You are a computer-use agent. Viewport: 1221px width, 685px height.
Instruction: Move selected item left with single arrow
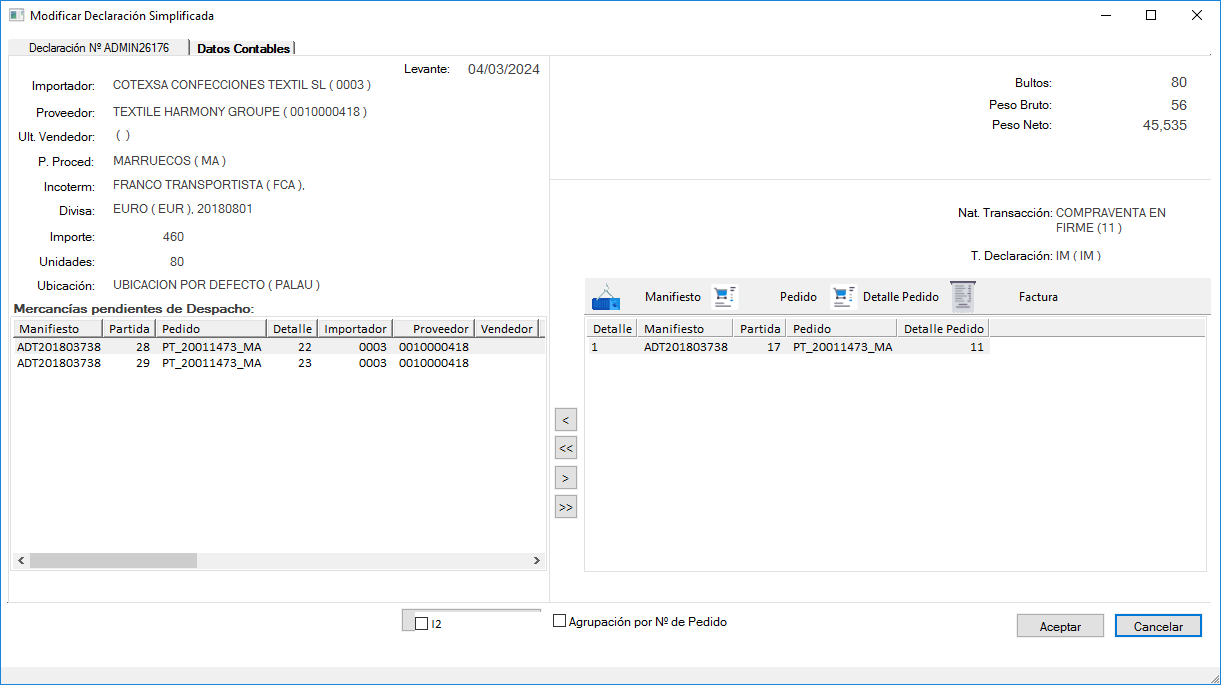click(566, 420)
